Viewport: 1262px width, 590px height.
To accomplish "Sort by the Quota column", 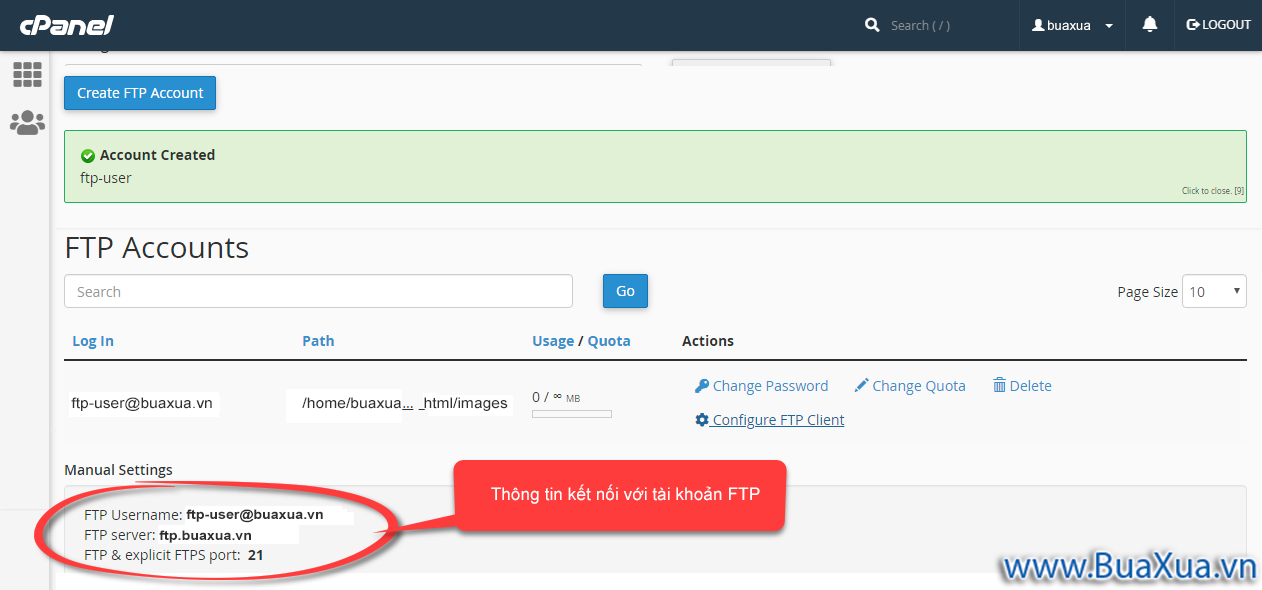I will pos(609,341).
